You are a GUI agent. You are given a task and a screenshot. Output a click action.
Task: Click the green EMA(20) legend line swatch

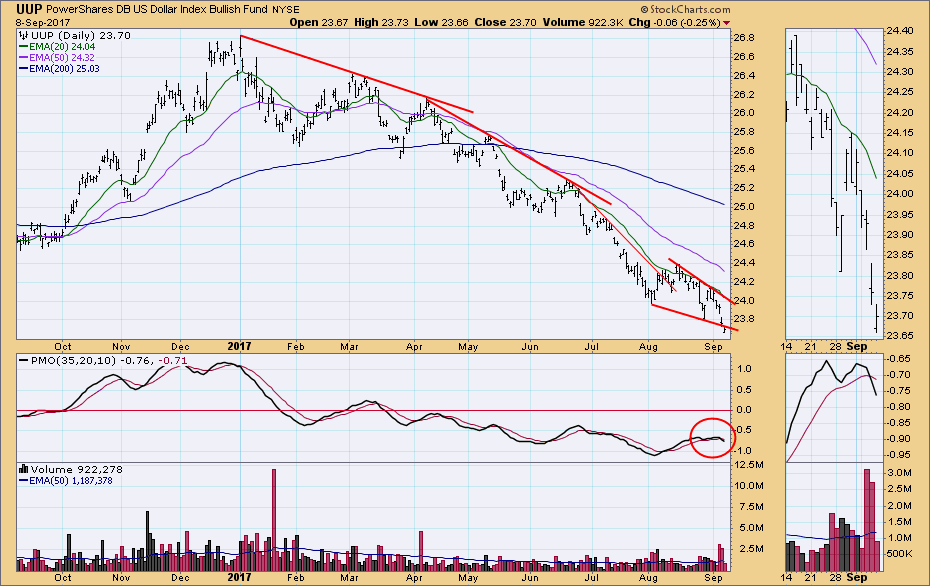24,46
